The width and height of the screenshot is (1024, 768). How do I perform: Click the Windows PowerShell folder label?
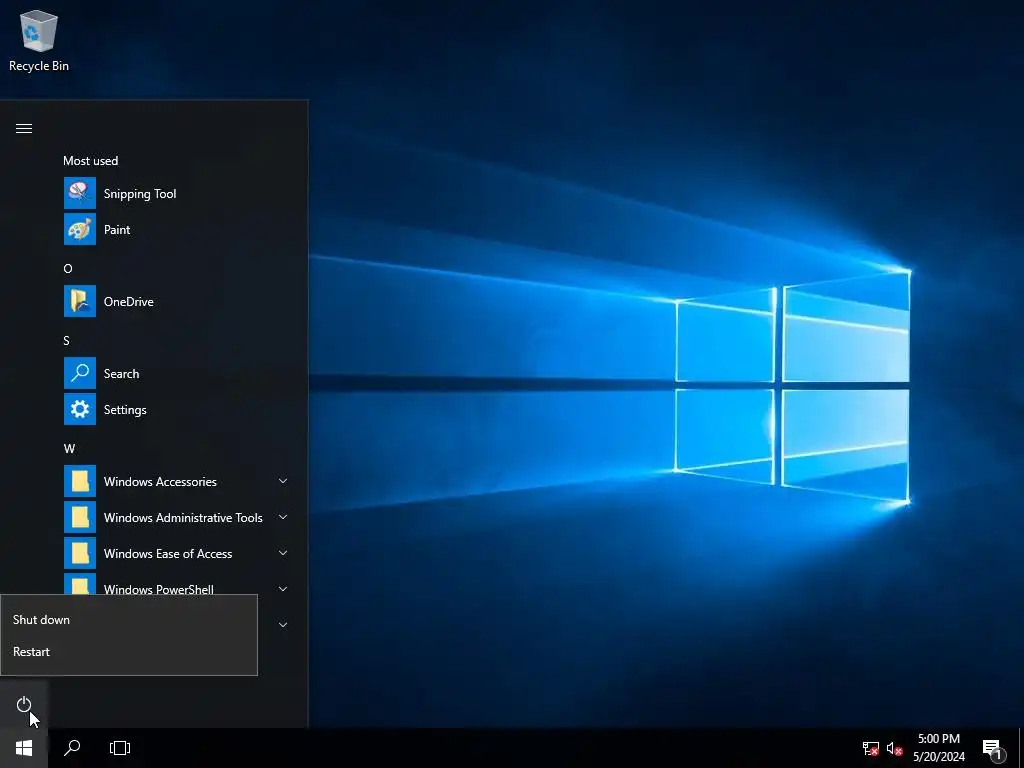tap(159, 588)
